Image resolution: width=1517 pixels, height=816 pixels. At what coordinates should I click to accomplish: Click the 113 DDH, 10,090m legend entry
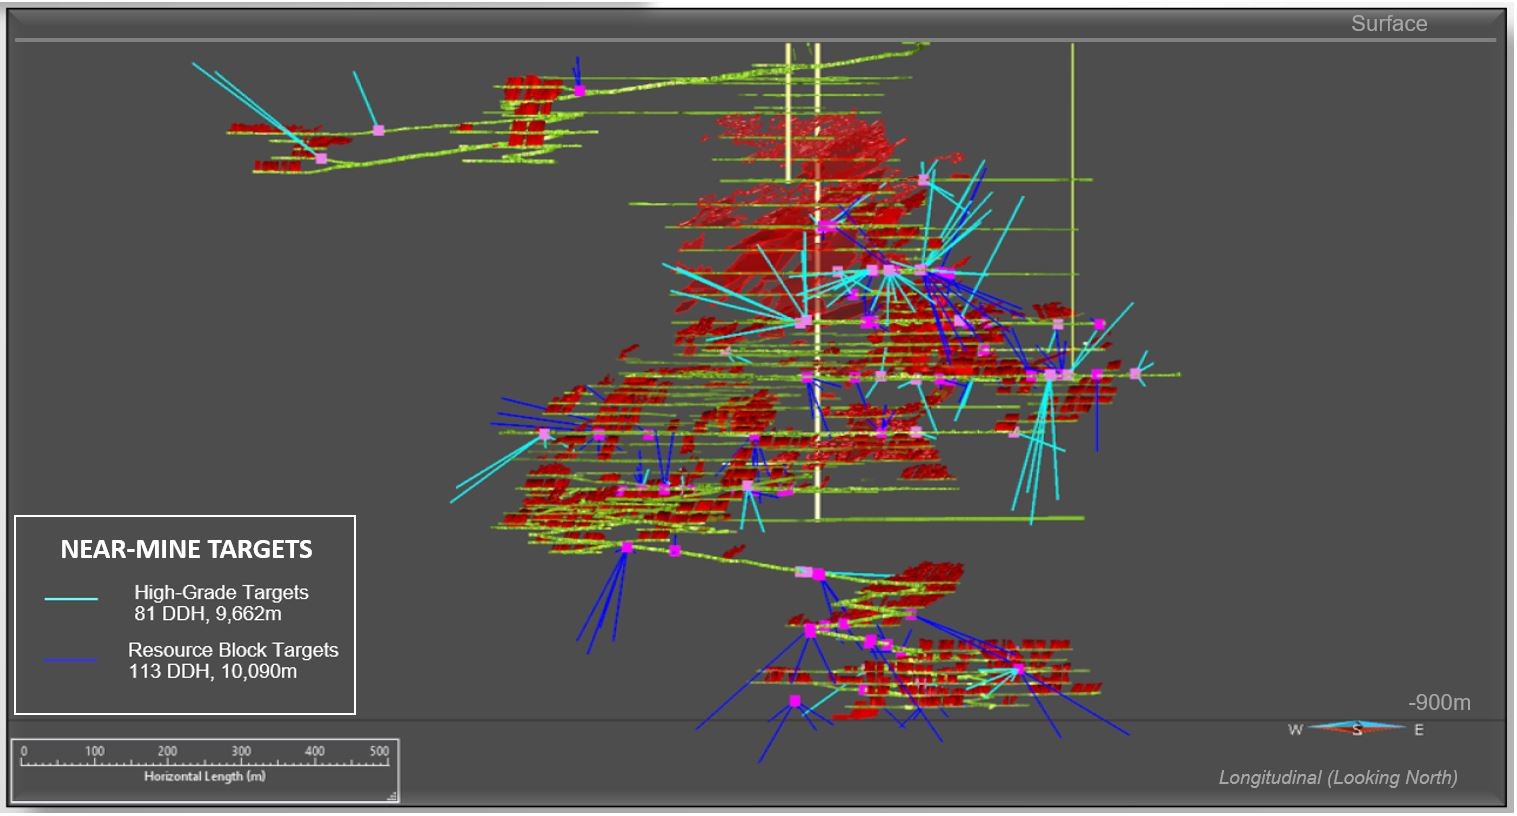(212, 672)
